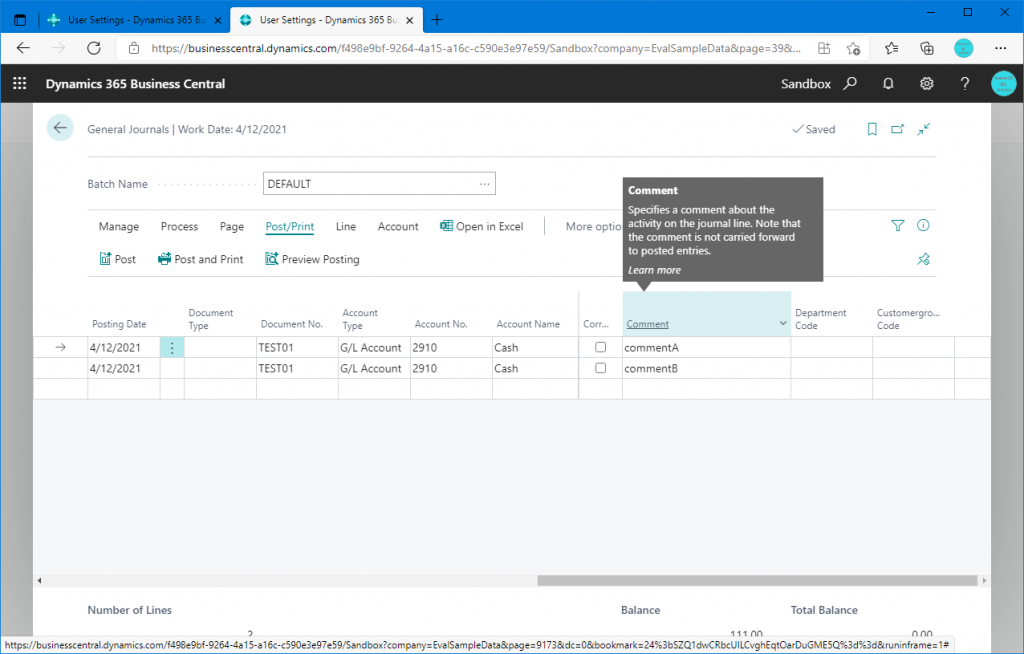Image resolution: width=1024 pixels, height=654 pixels.
Task: Open browser settings ellipsis menu
Action: (1000, 48)
